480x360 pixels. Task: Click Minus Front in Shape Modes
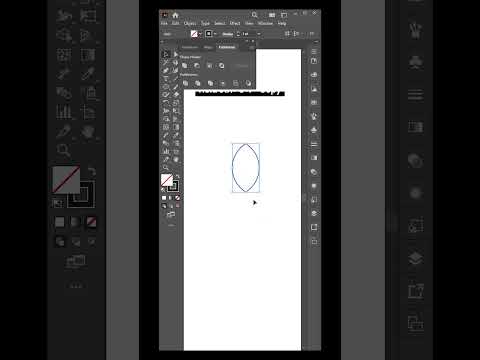pos(197,66)
